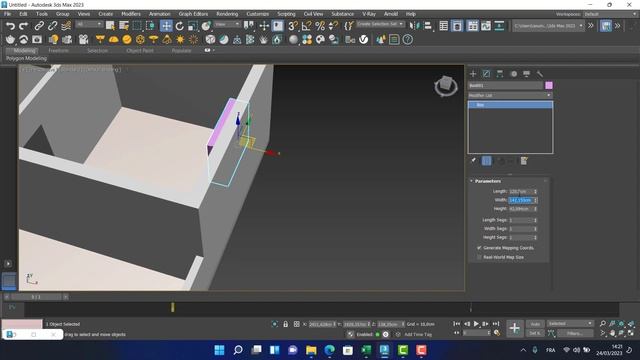Toggle the Layer Explorer icon
The image size is (640, 360).
(x=457, y=26)
